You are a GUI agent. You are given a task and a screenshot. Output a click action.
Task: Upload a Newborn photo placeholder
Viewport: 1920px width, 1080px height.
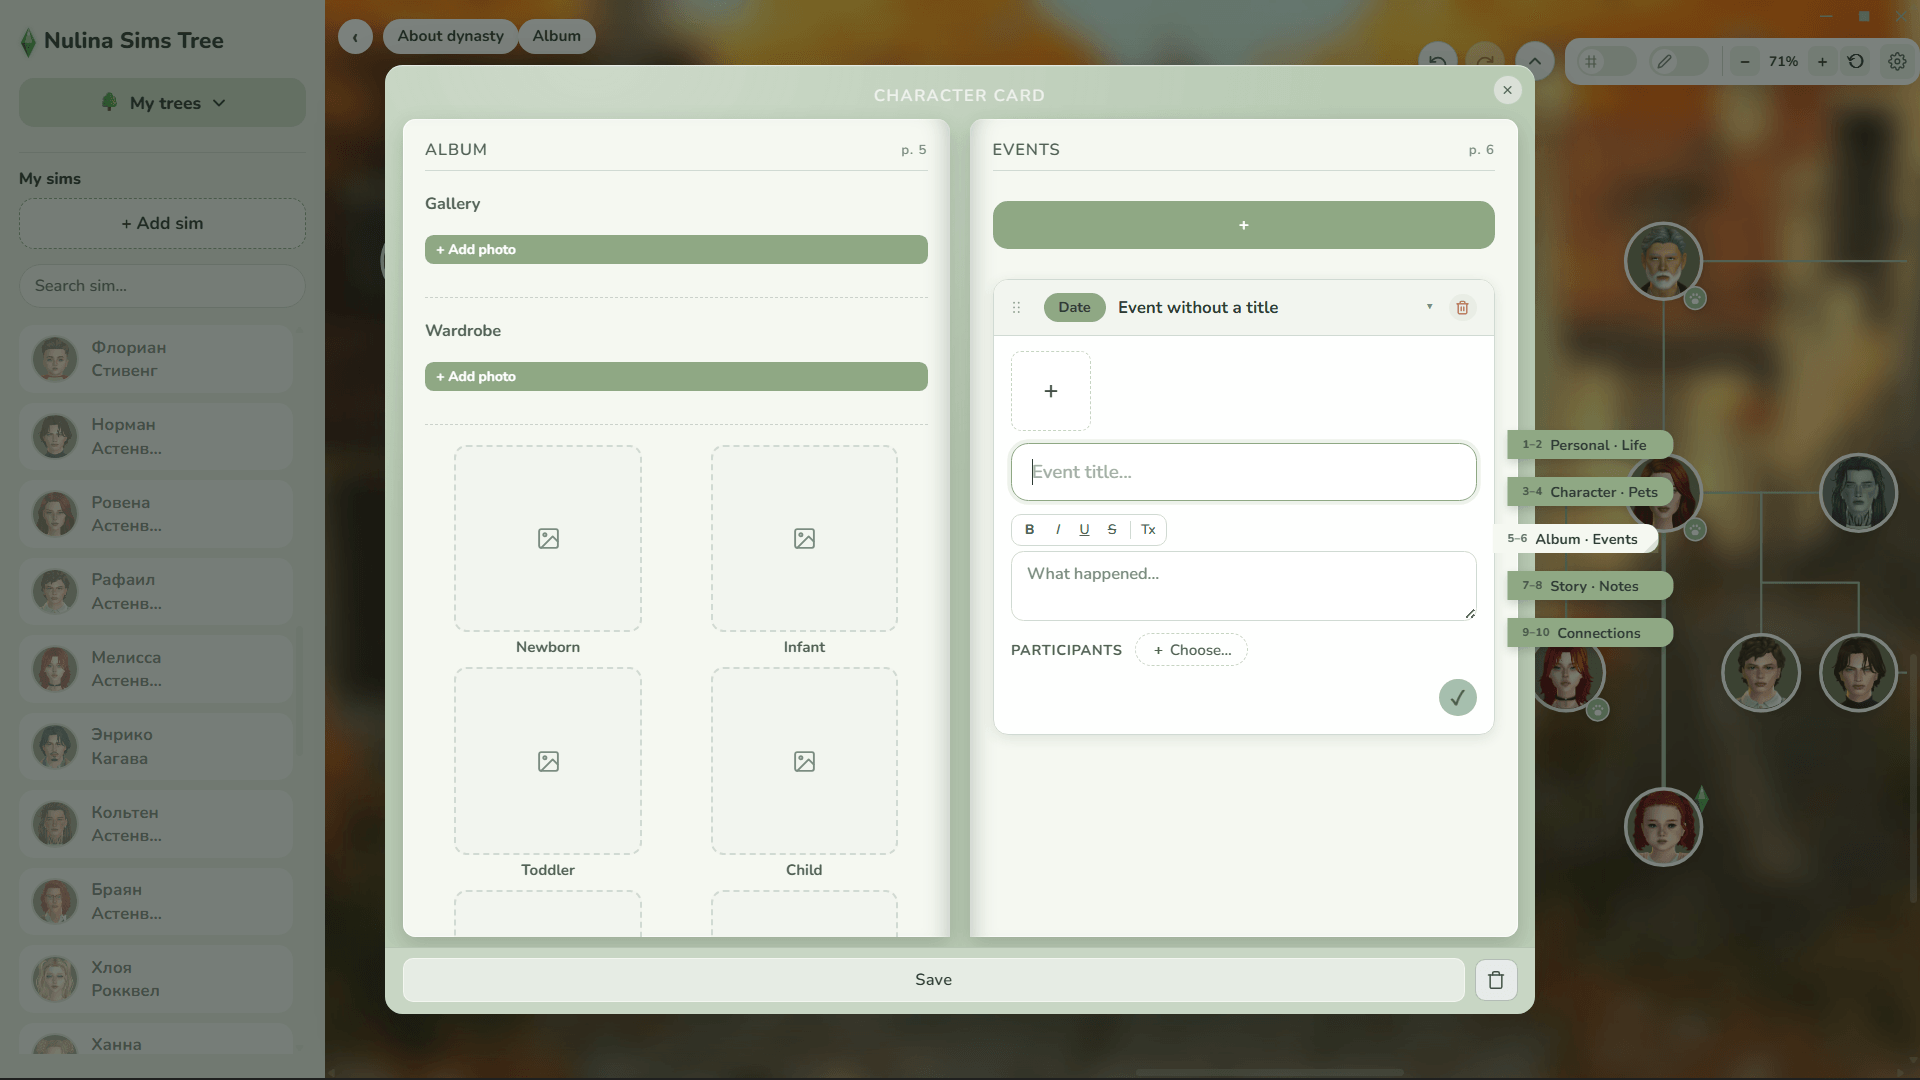pyautogui.click(x=548, y=538)
